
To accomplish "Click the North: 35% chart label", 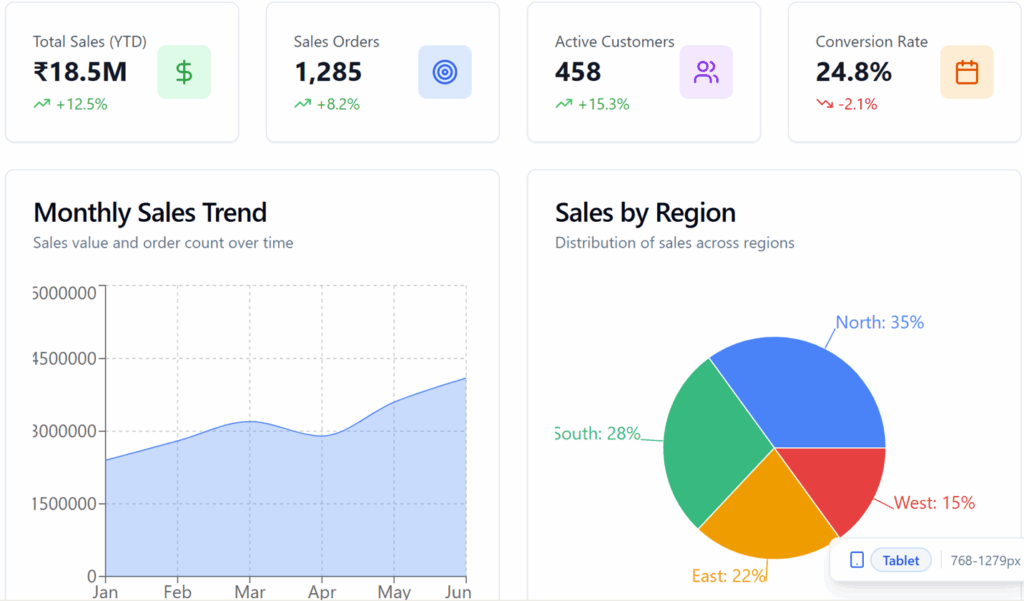I will pyautogui.click(x=880, y=322).
